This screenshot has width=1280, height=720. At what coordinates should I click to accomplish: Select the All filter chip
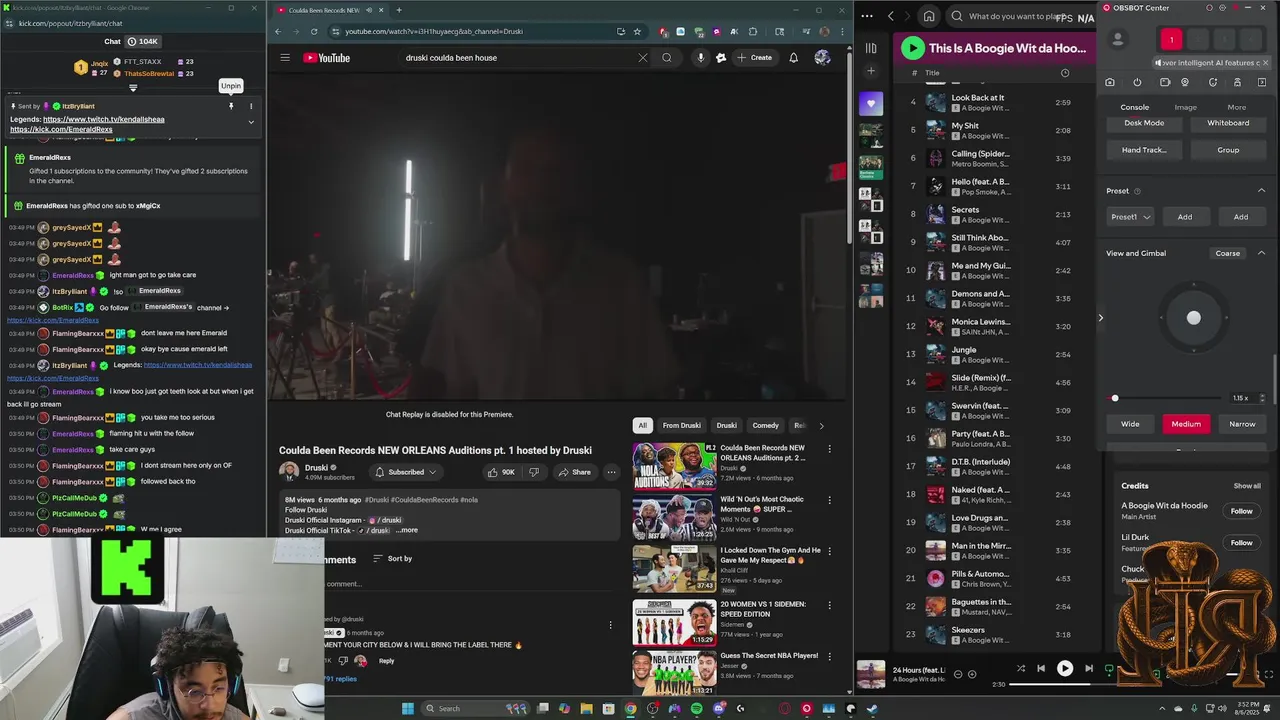642,425
